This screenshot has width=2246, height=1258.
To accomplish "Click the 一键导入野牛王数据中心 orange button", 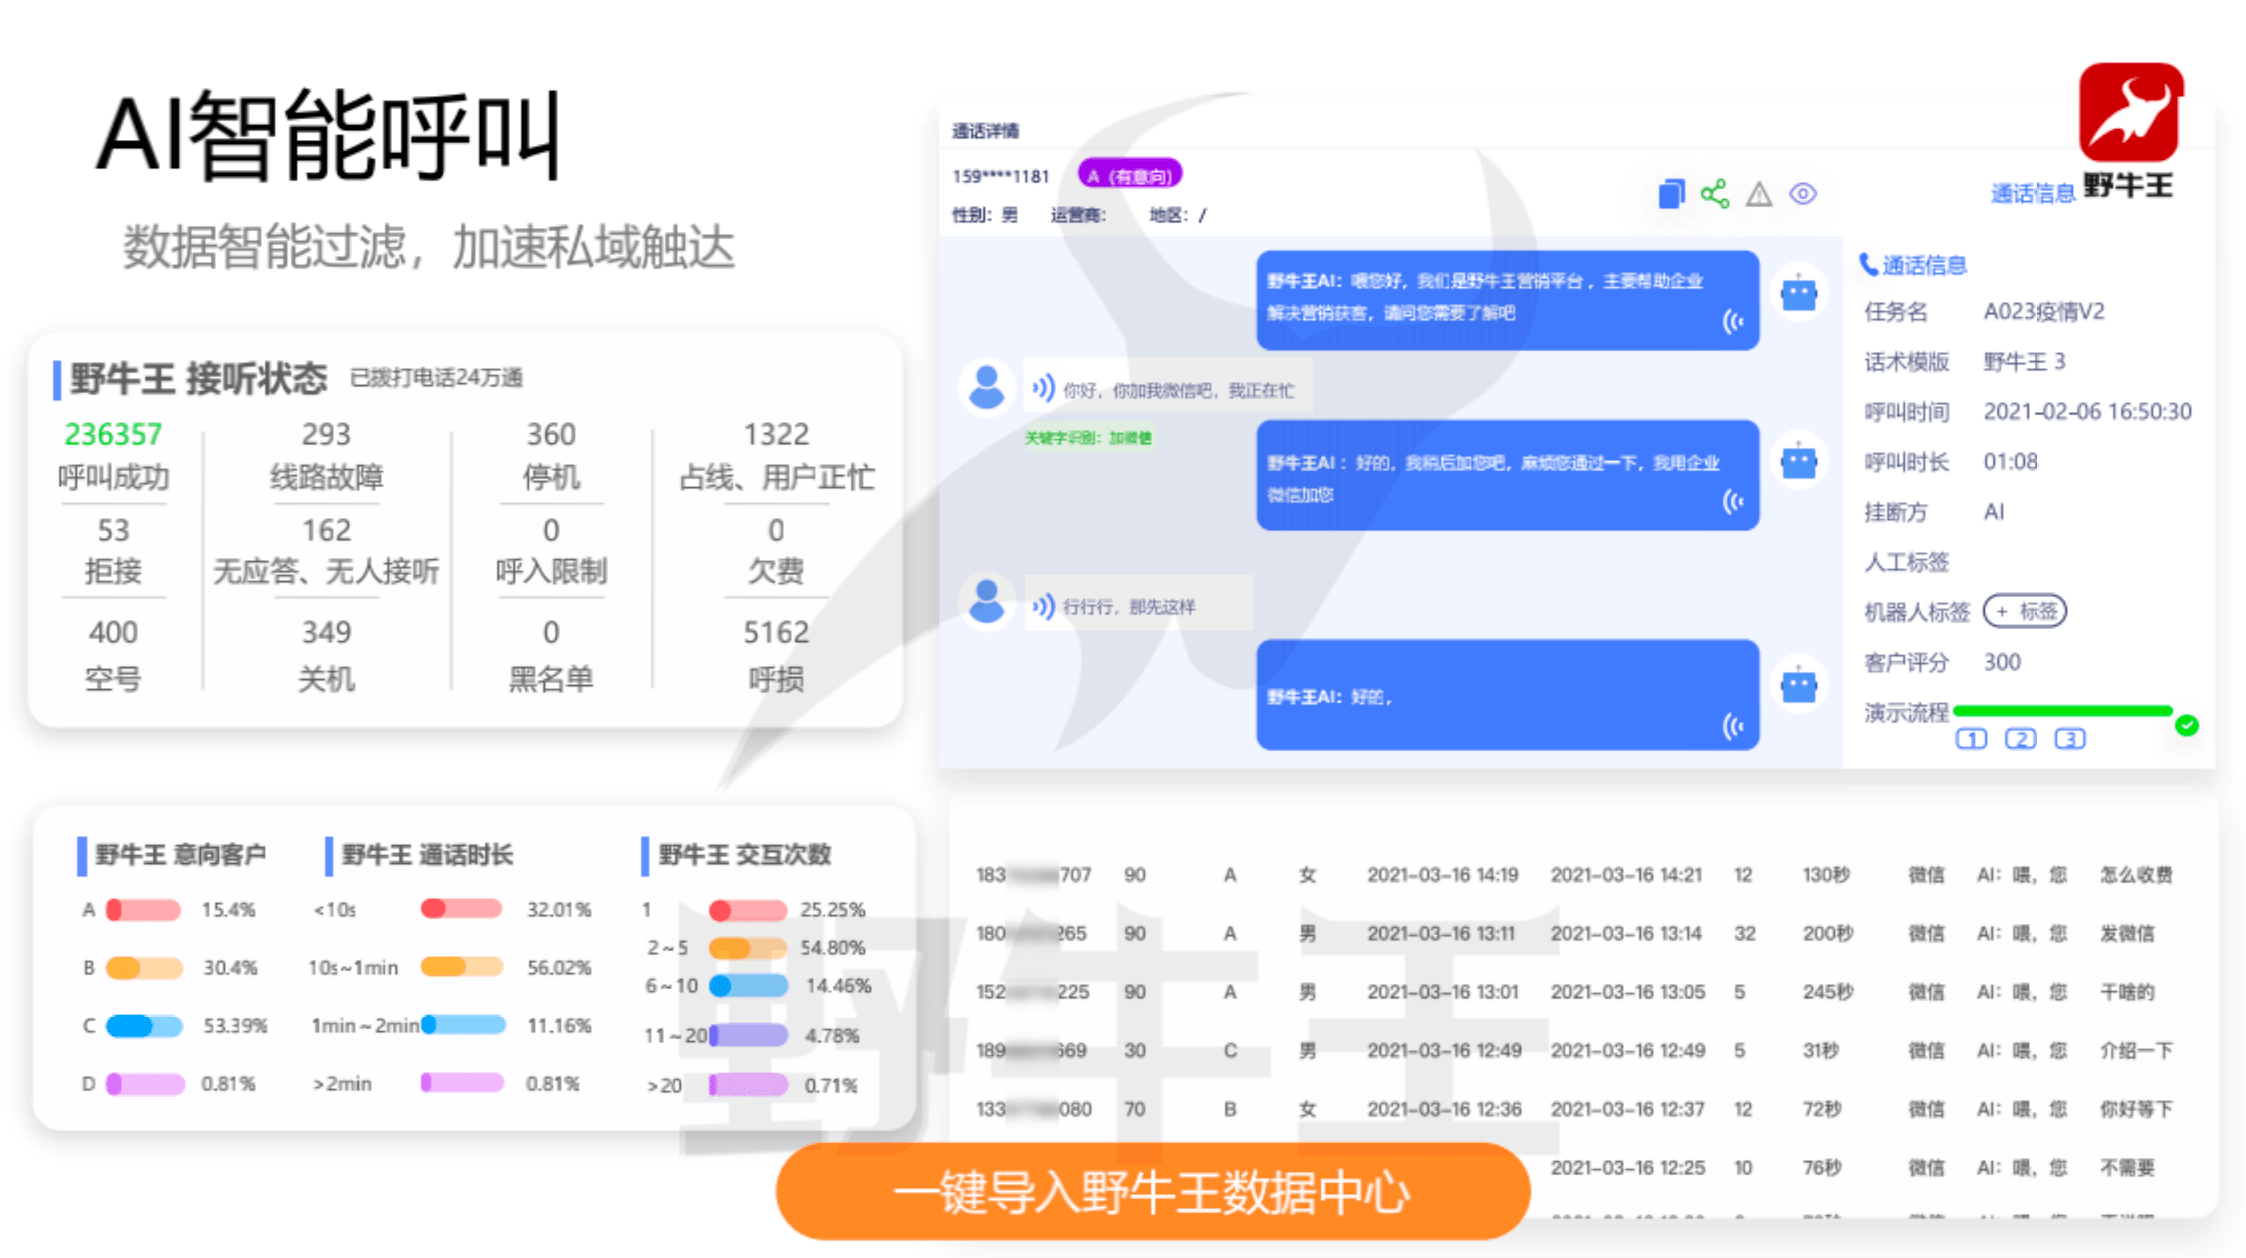I will point(1153,1192).
